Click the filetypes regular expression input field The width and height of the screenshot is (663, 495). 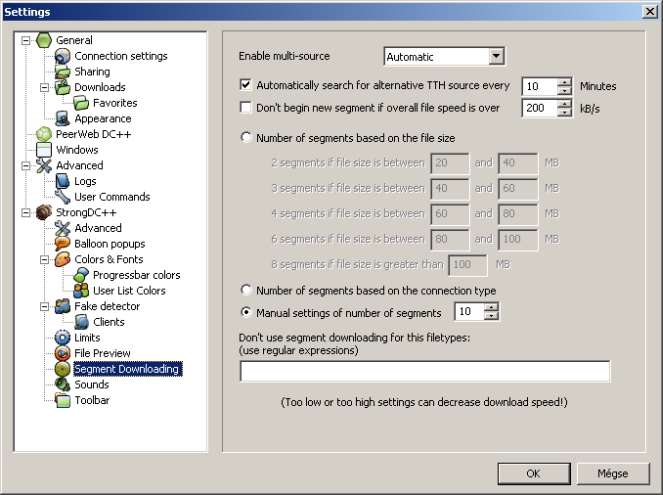425,372
